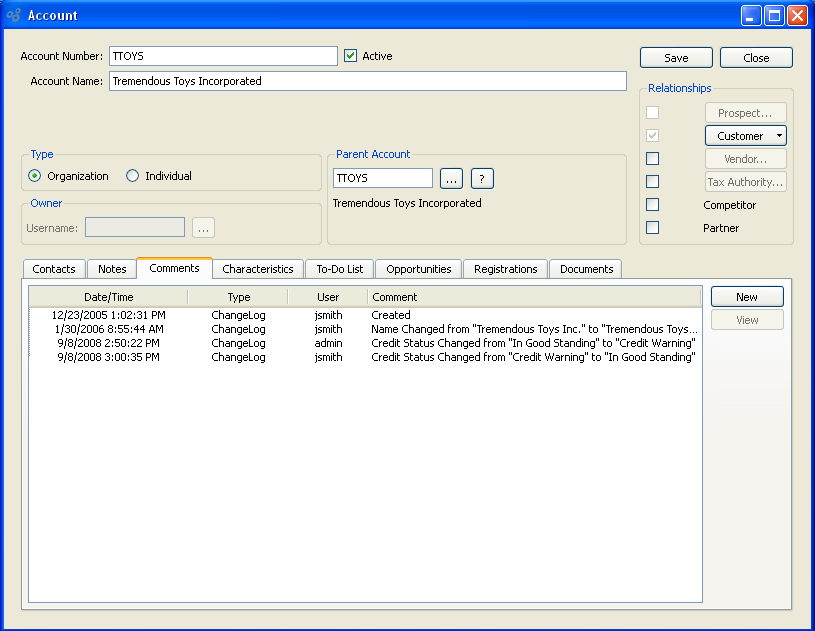Expand the Customer dropdown button
Screen dimensions: 815x631
(x=780, y=136)
